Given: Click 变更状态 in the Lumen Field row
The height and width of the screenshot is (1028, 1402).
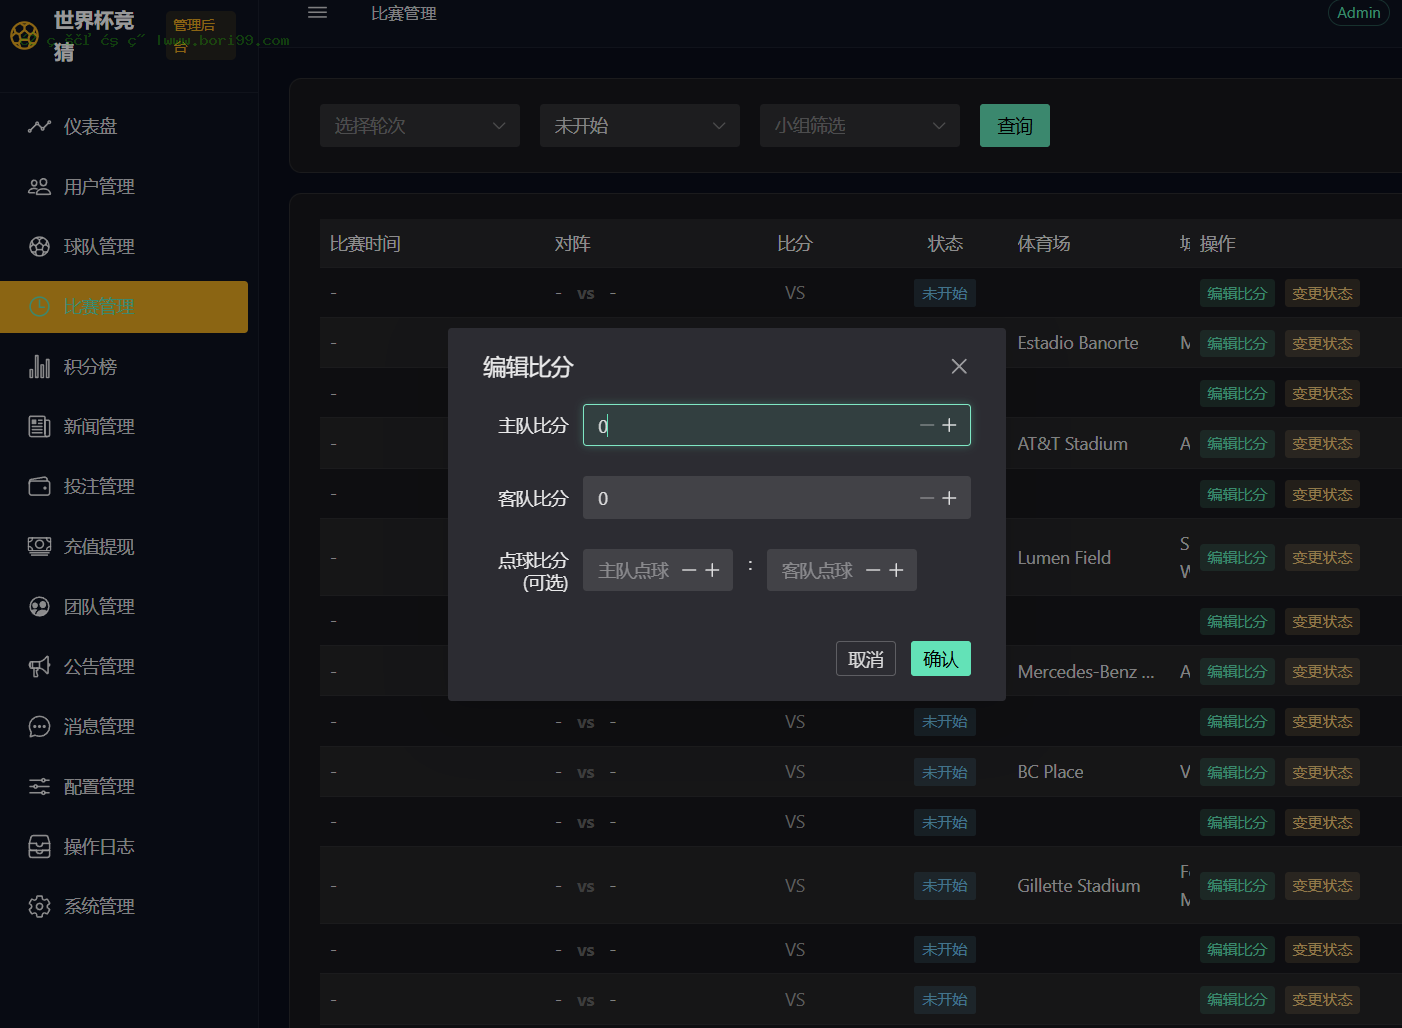Looking at the screenshot, I should (x=1322, y=558).
